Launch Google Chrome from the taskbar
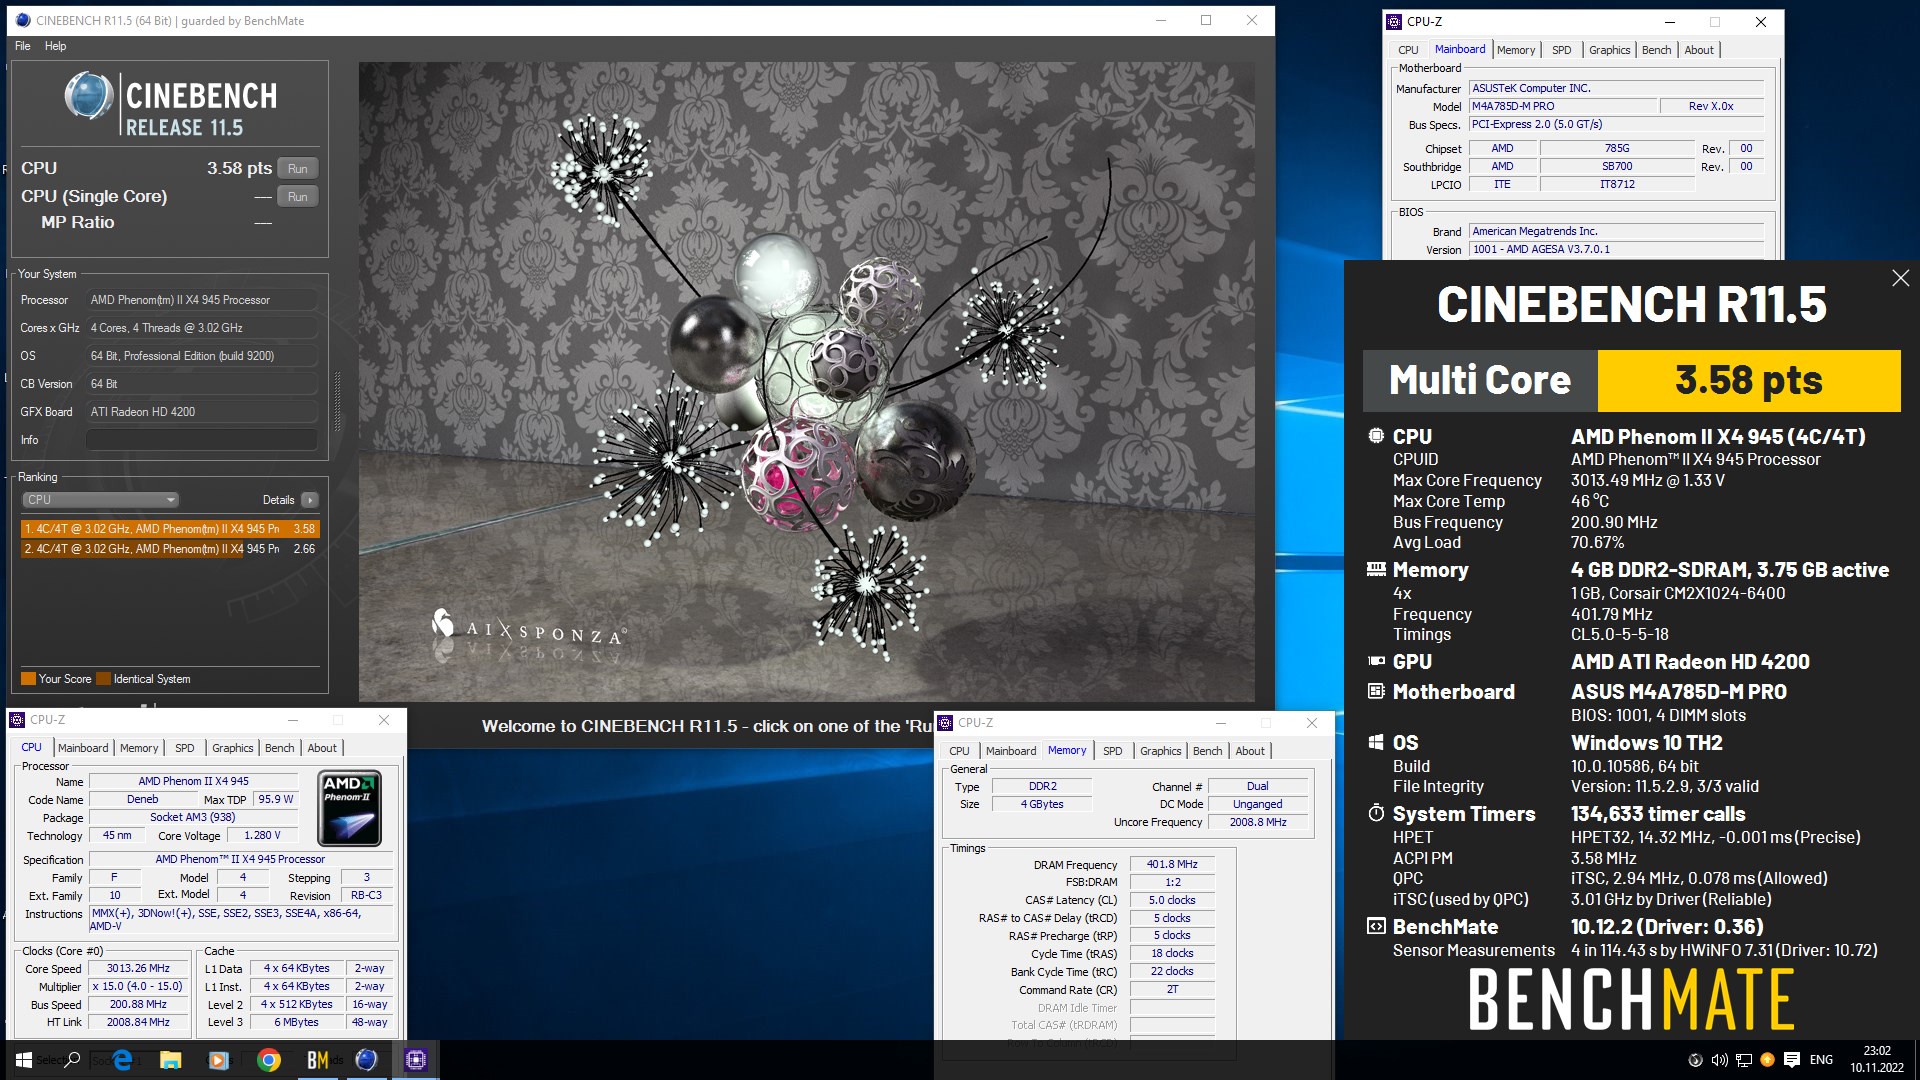 tap(268, 1060)
